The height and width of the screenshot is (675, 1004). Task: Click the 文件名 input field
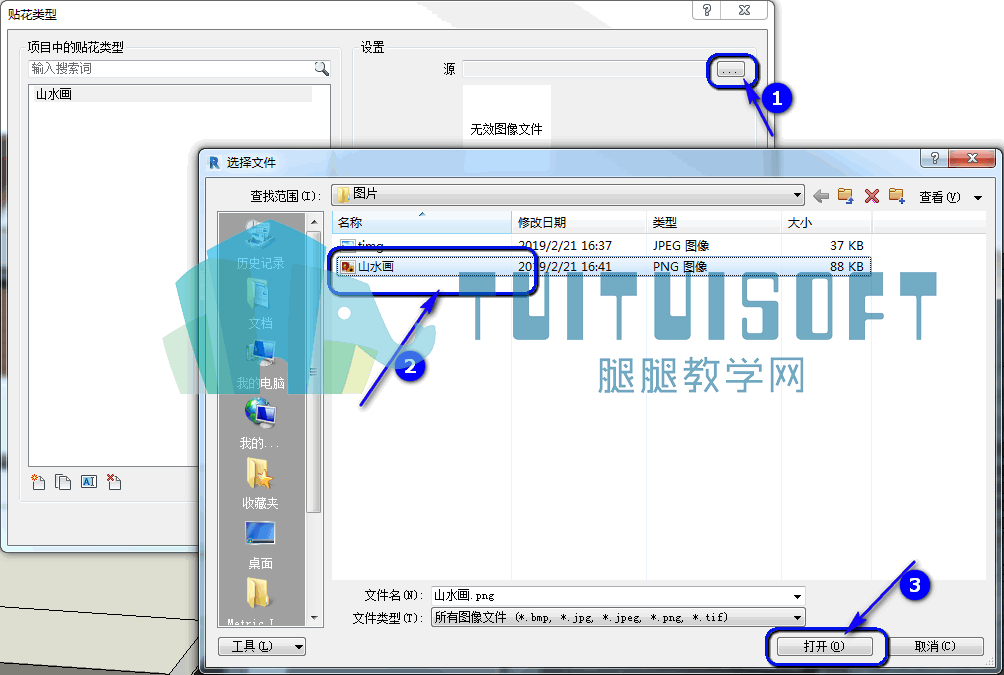click(x=611, y=596)
